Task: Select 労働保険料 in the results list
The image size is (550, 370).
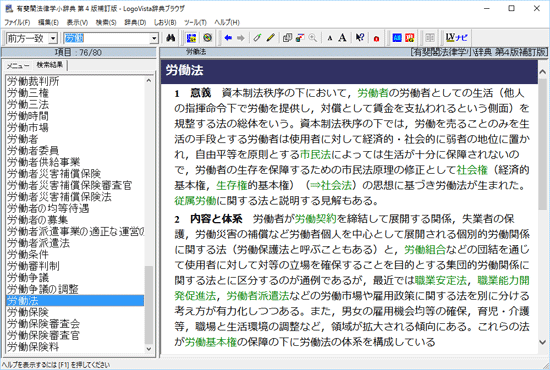Action: (x=33, y=347)
